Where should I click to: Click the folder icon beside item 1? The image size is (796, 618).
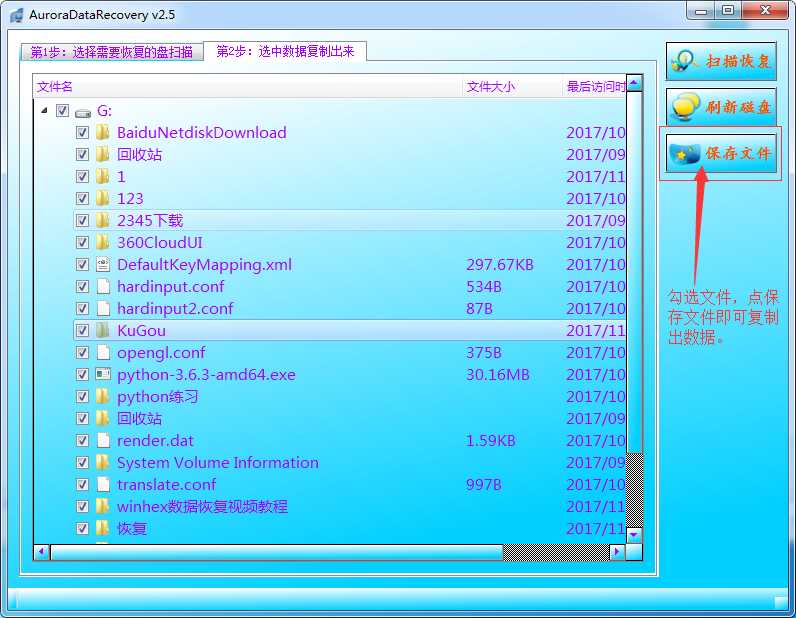(x=103, y=176)
